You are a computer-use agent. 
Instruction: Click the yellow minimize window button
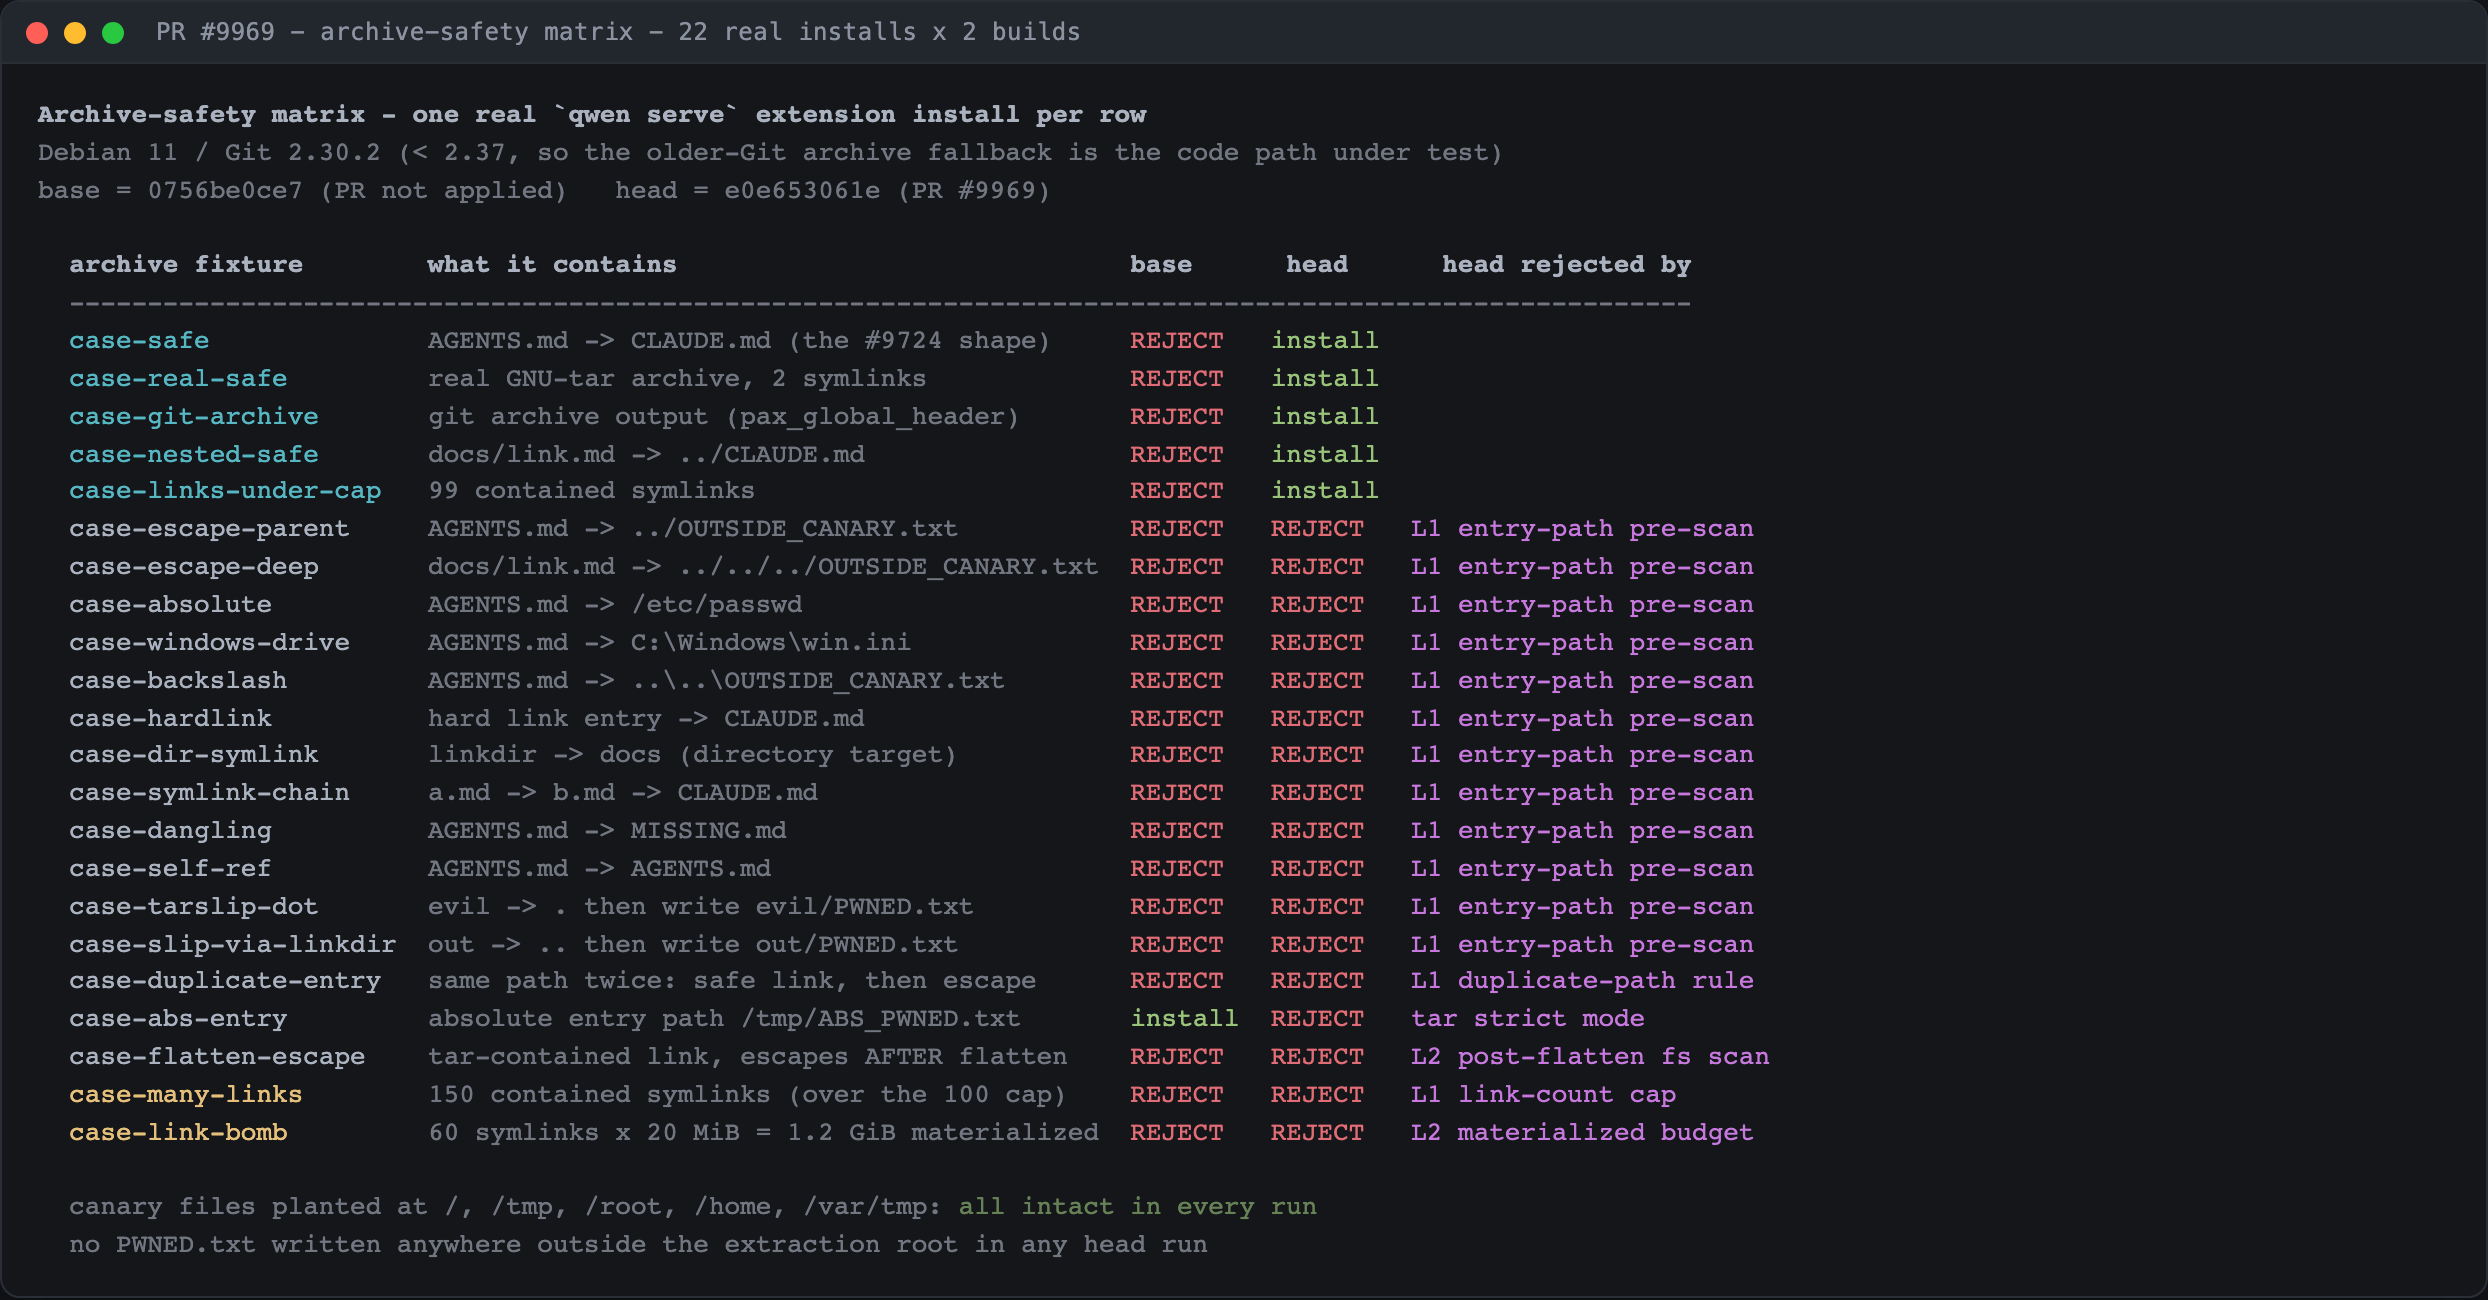(x=75, y=33)
